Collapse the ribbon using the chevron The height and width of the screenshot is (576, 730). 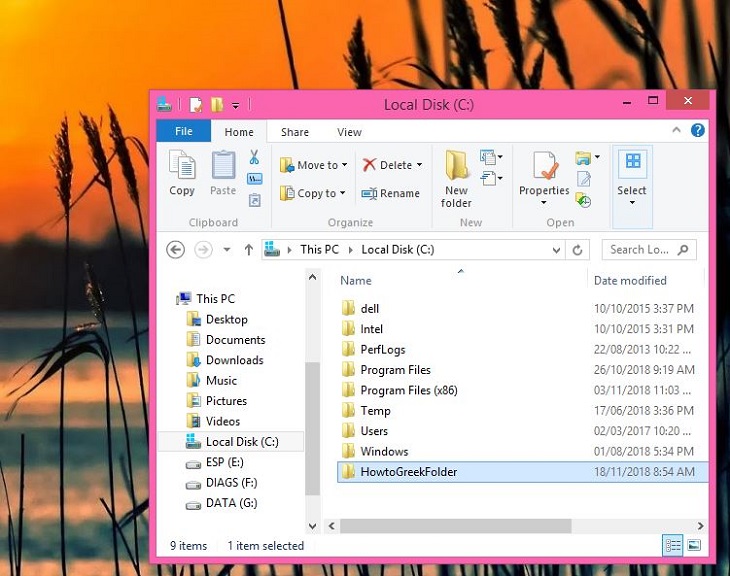681,131
